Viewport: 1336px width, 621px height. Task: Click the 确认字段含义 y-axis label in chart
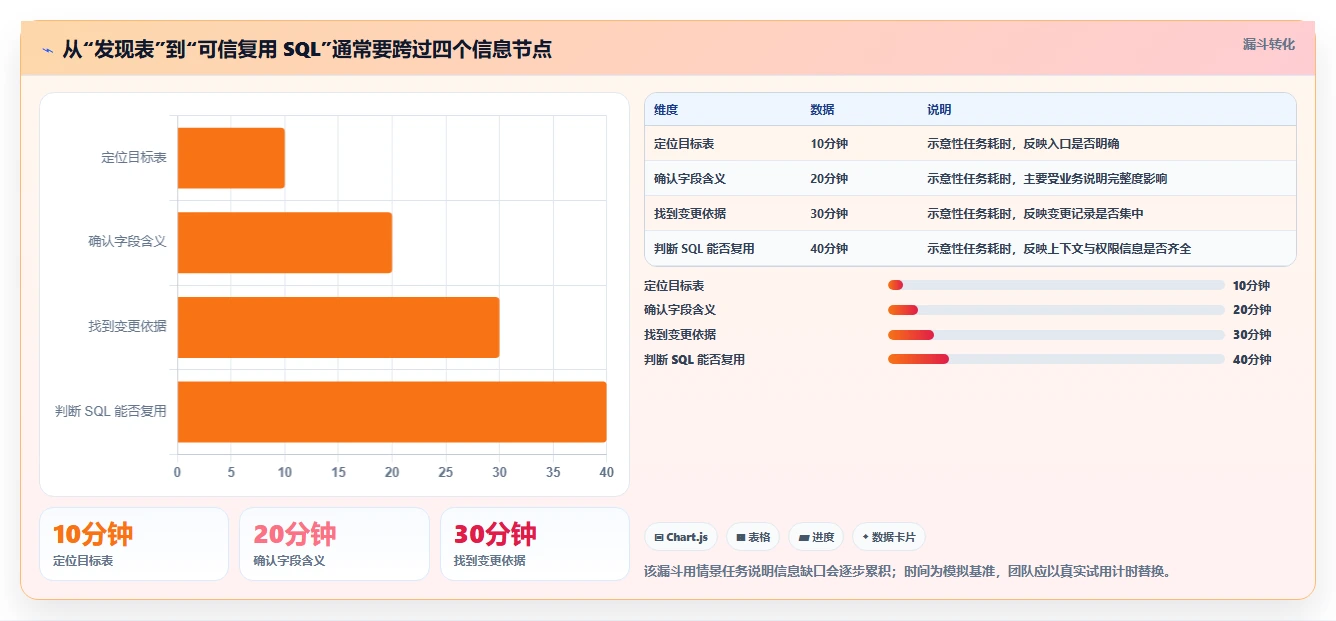click(127, 242)
